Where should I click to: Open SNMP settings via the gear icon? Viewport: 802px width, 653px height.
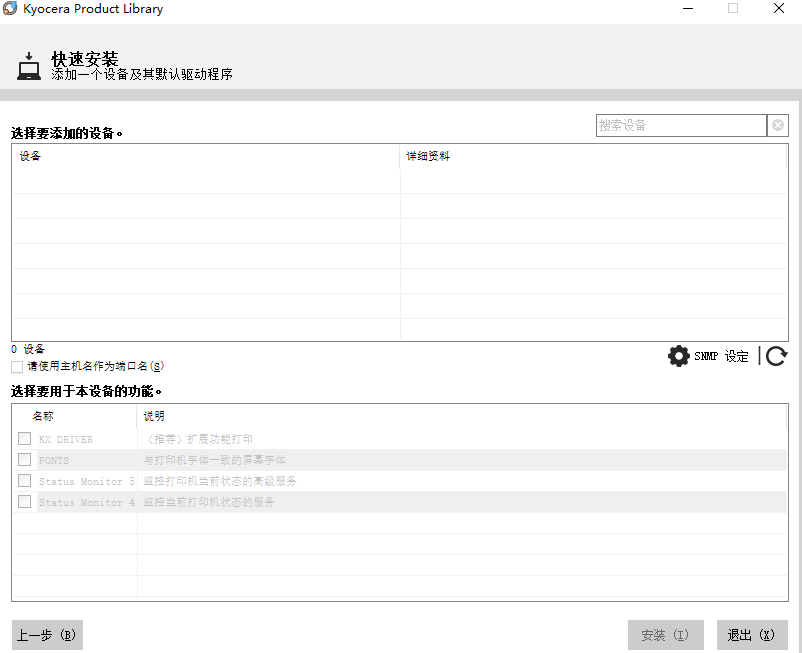[x=678, y=355]
